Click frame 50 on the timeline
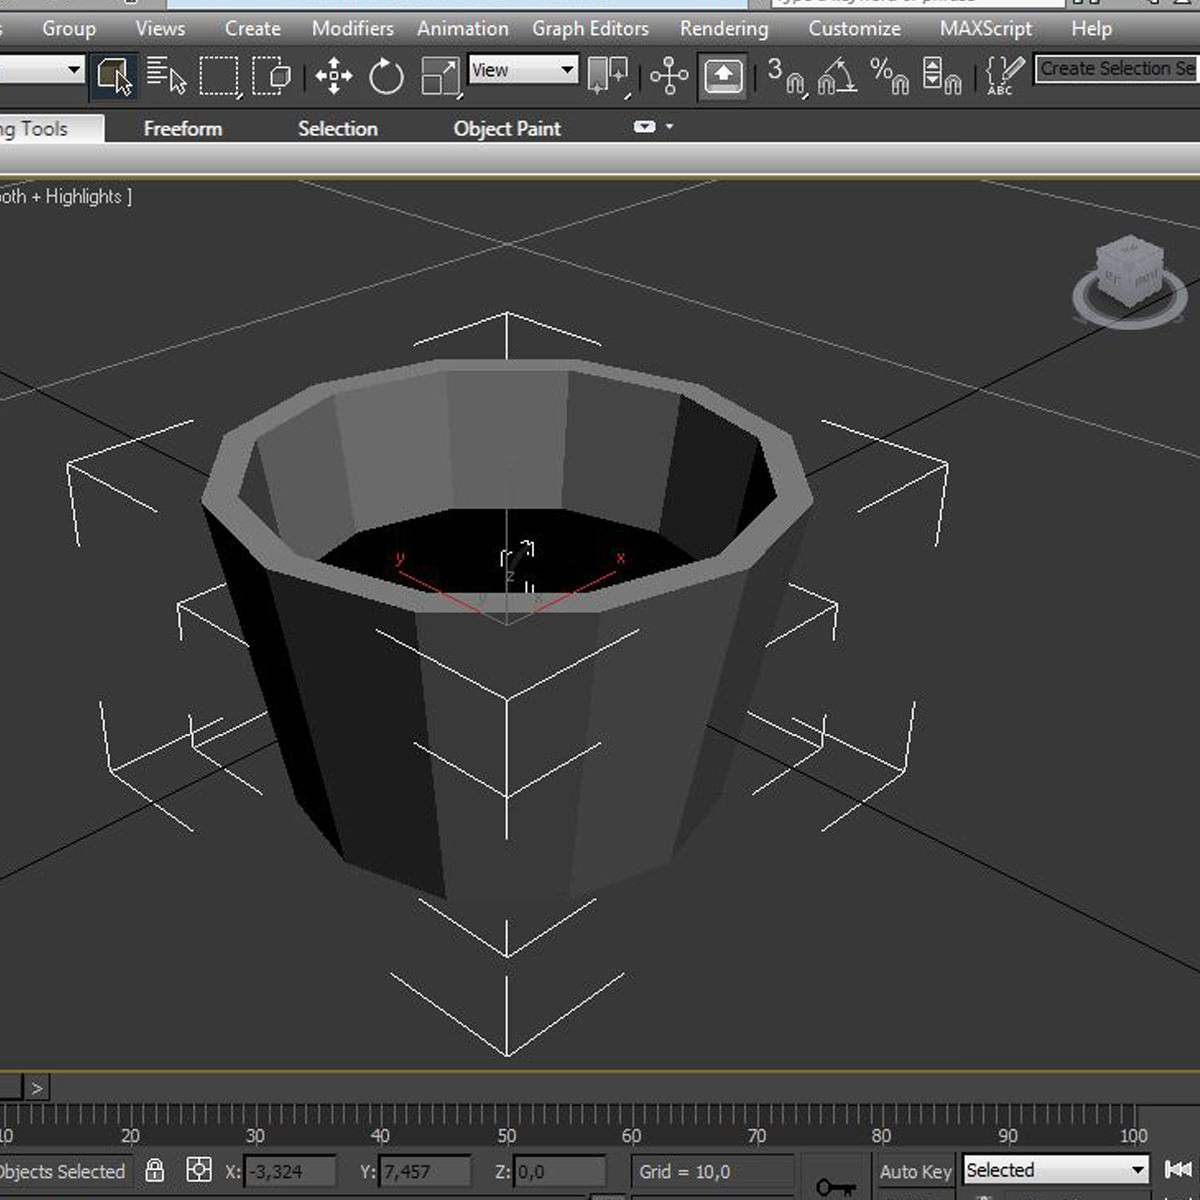The width and height of the screenshot is (1200, 1200). tap(507, 1136)
